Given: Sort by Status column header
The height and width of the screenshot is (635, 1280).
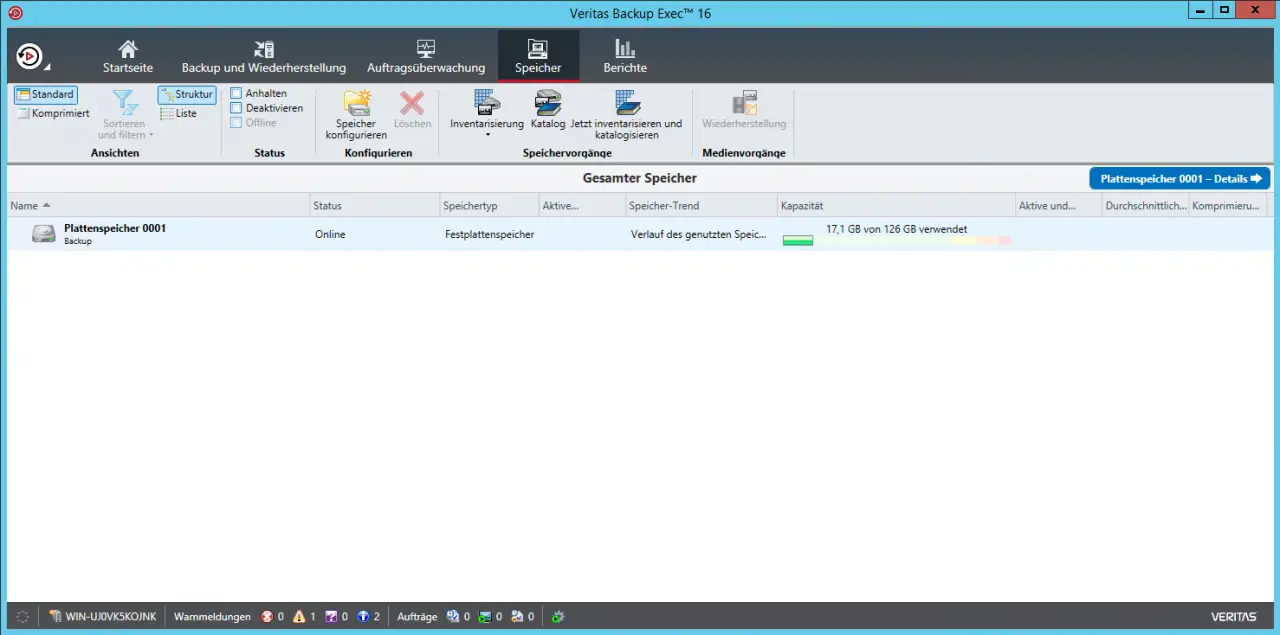Looking at the screenshot, I should coord(374,206).
